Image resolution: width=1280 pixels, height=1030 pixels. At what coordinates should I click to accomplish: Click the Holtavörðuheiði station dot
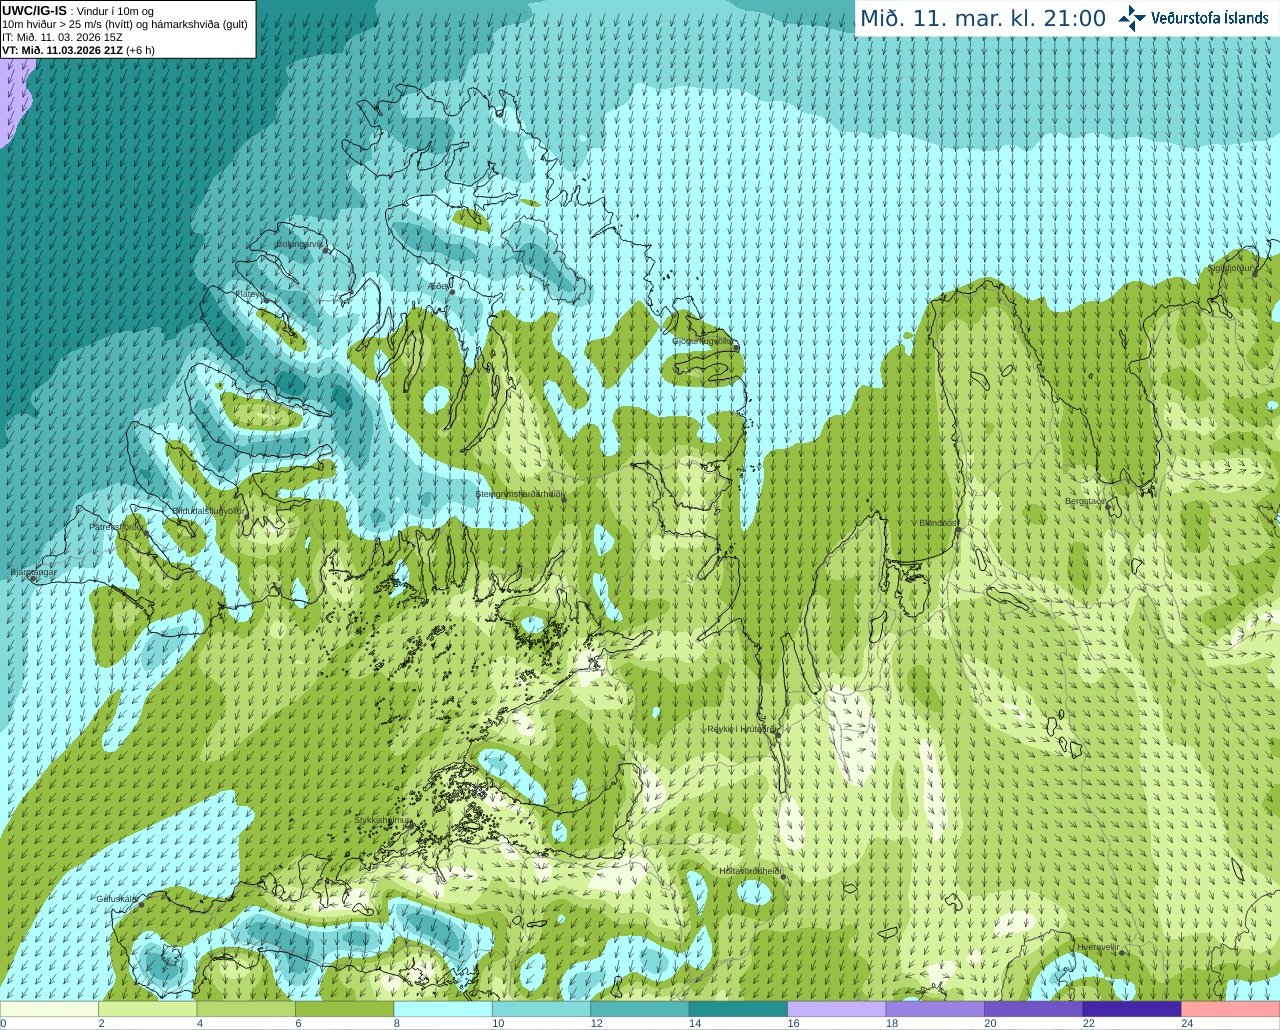click(x=783, y=877)
